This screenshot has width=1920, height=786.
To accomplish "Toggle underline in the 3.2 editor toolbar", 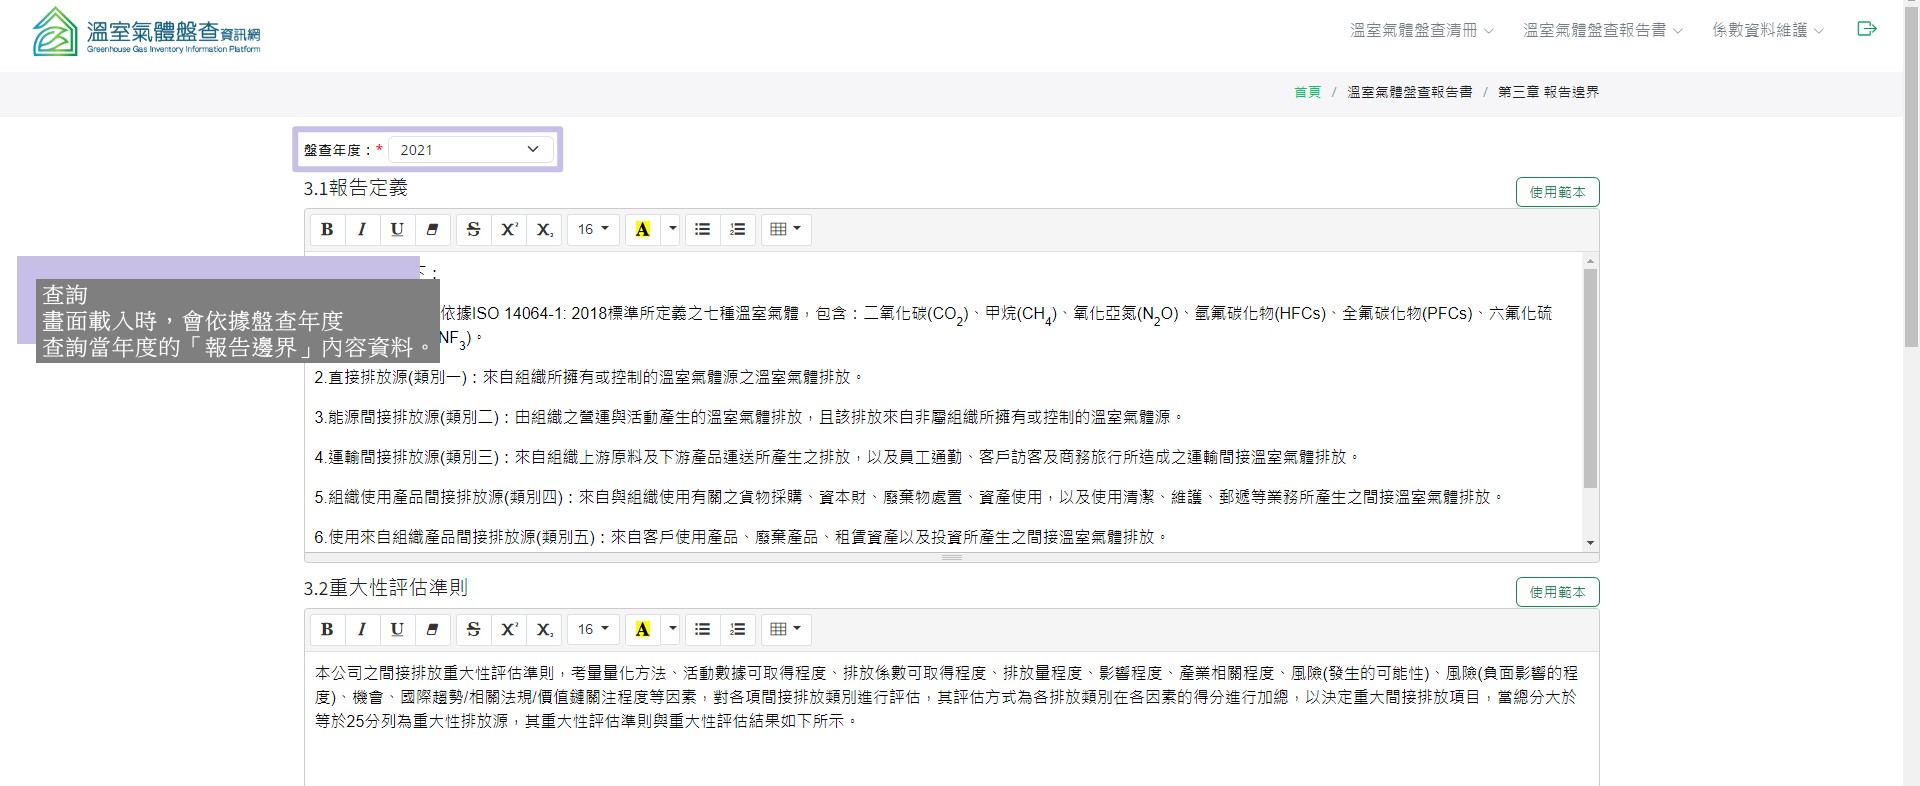I will 397,629.
